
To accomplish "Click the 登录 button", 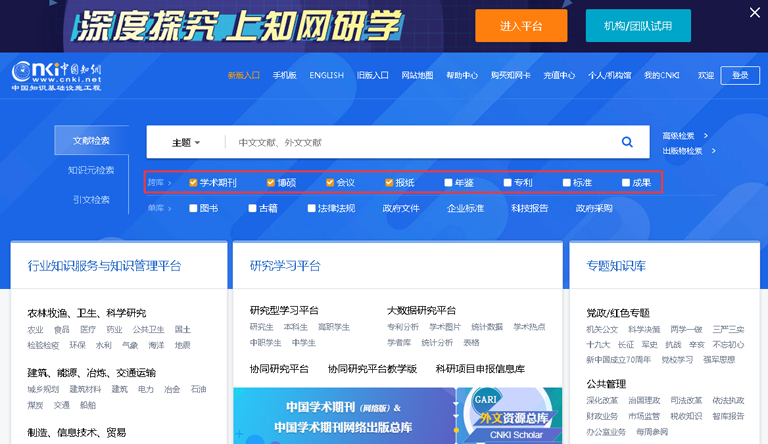I will [x=740, y=75].
